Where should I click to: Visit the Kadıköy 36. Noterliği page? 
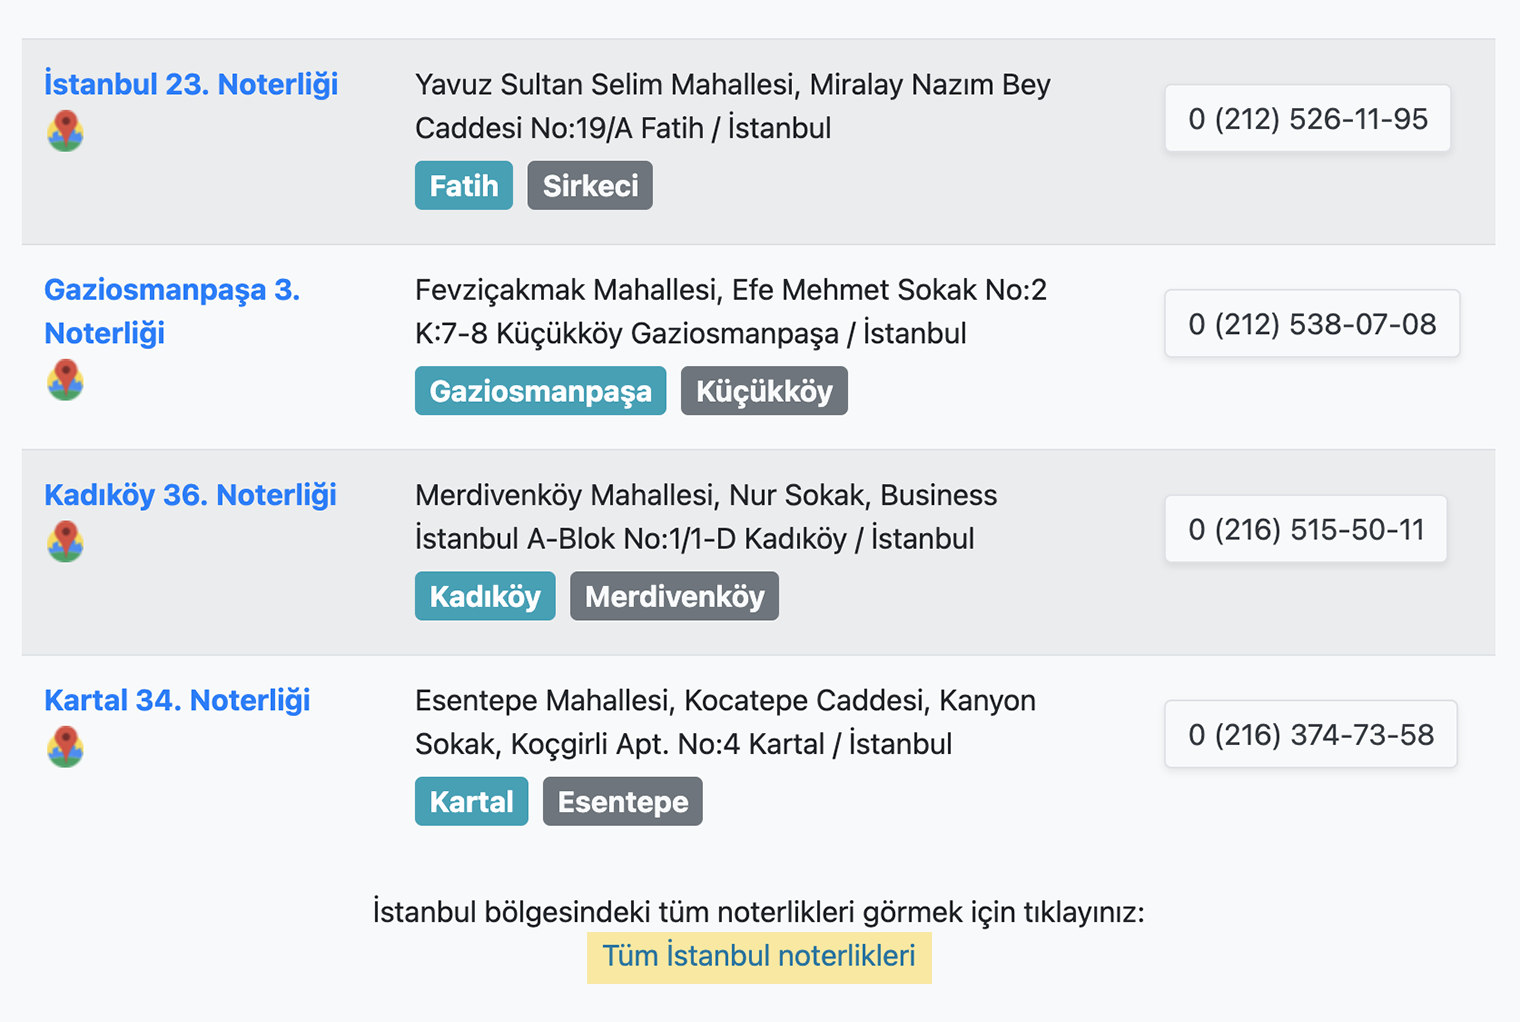tap(190, 495)
